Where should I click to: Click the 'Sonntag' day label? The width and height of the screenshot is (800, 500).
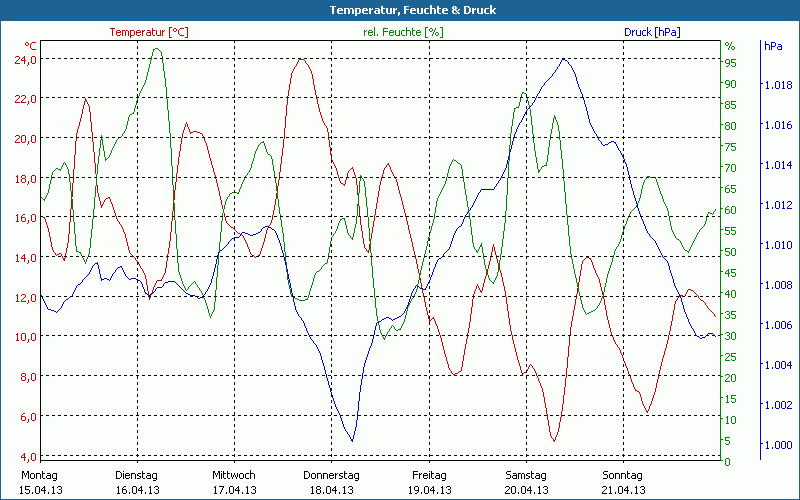(622, 475)
